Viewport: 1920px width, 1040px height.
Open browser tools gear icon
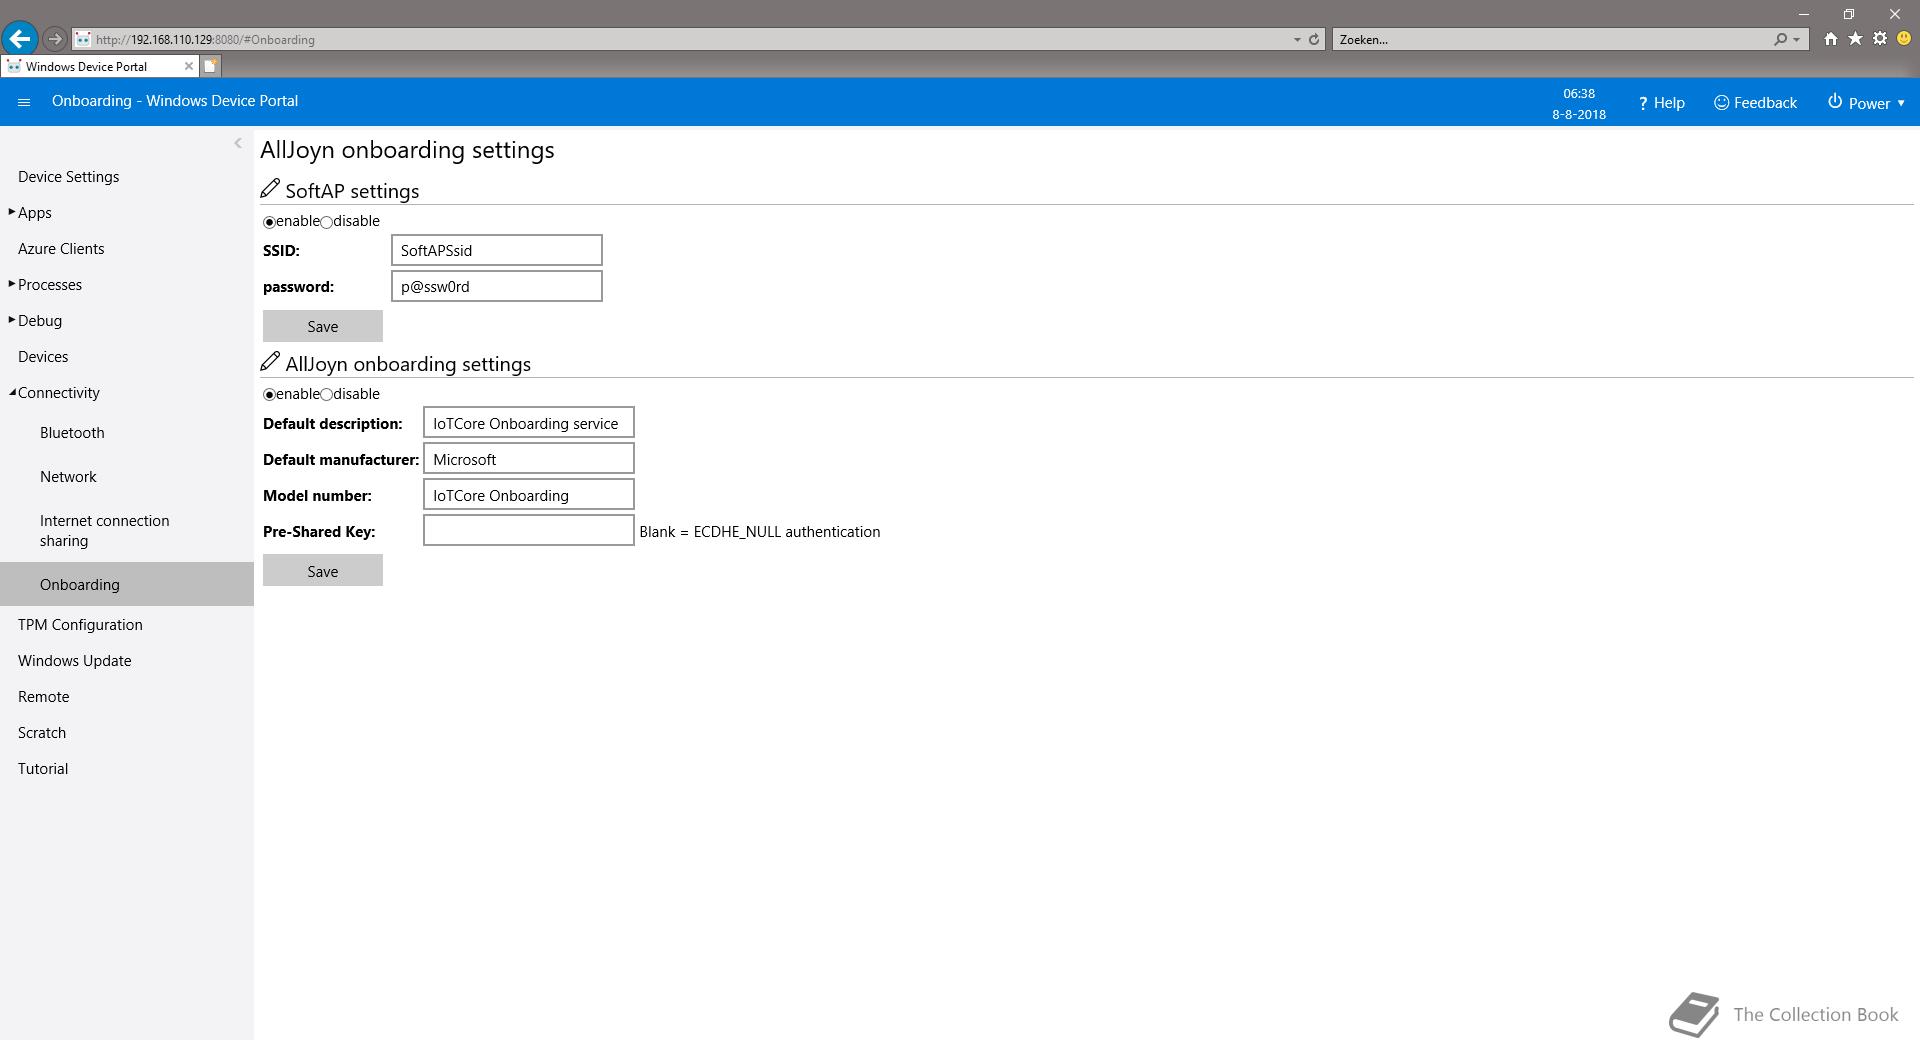tap(1880, 39)
